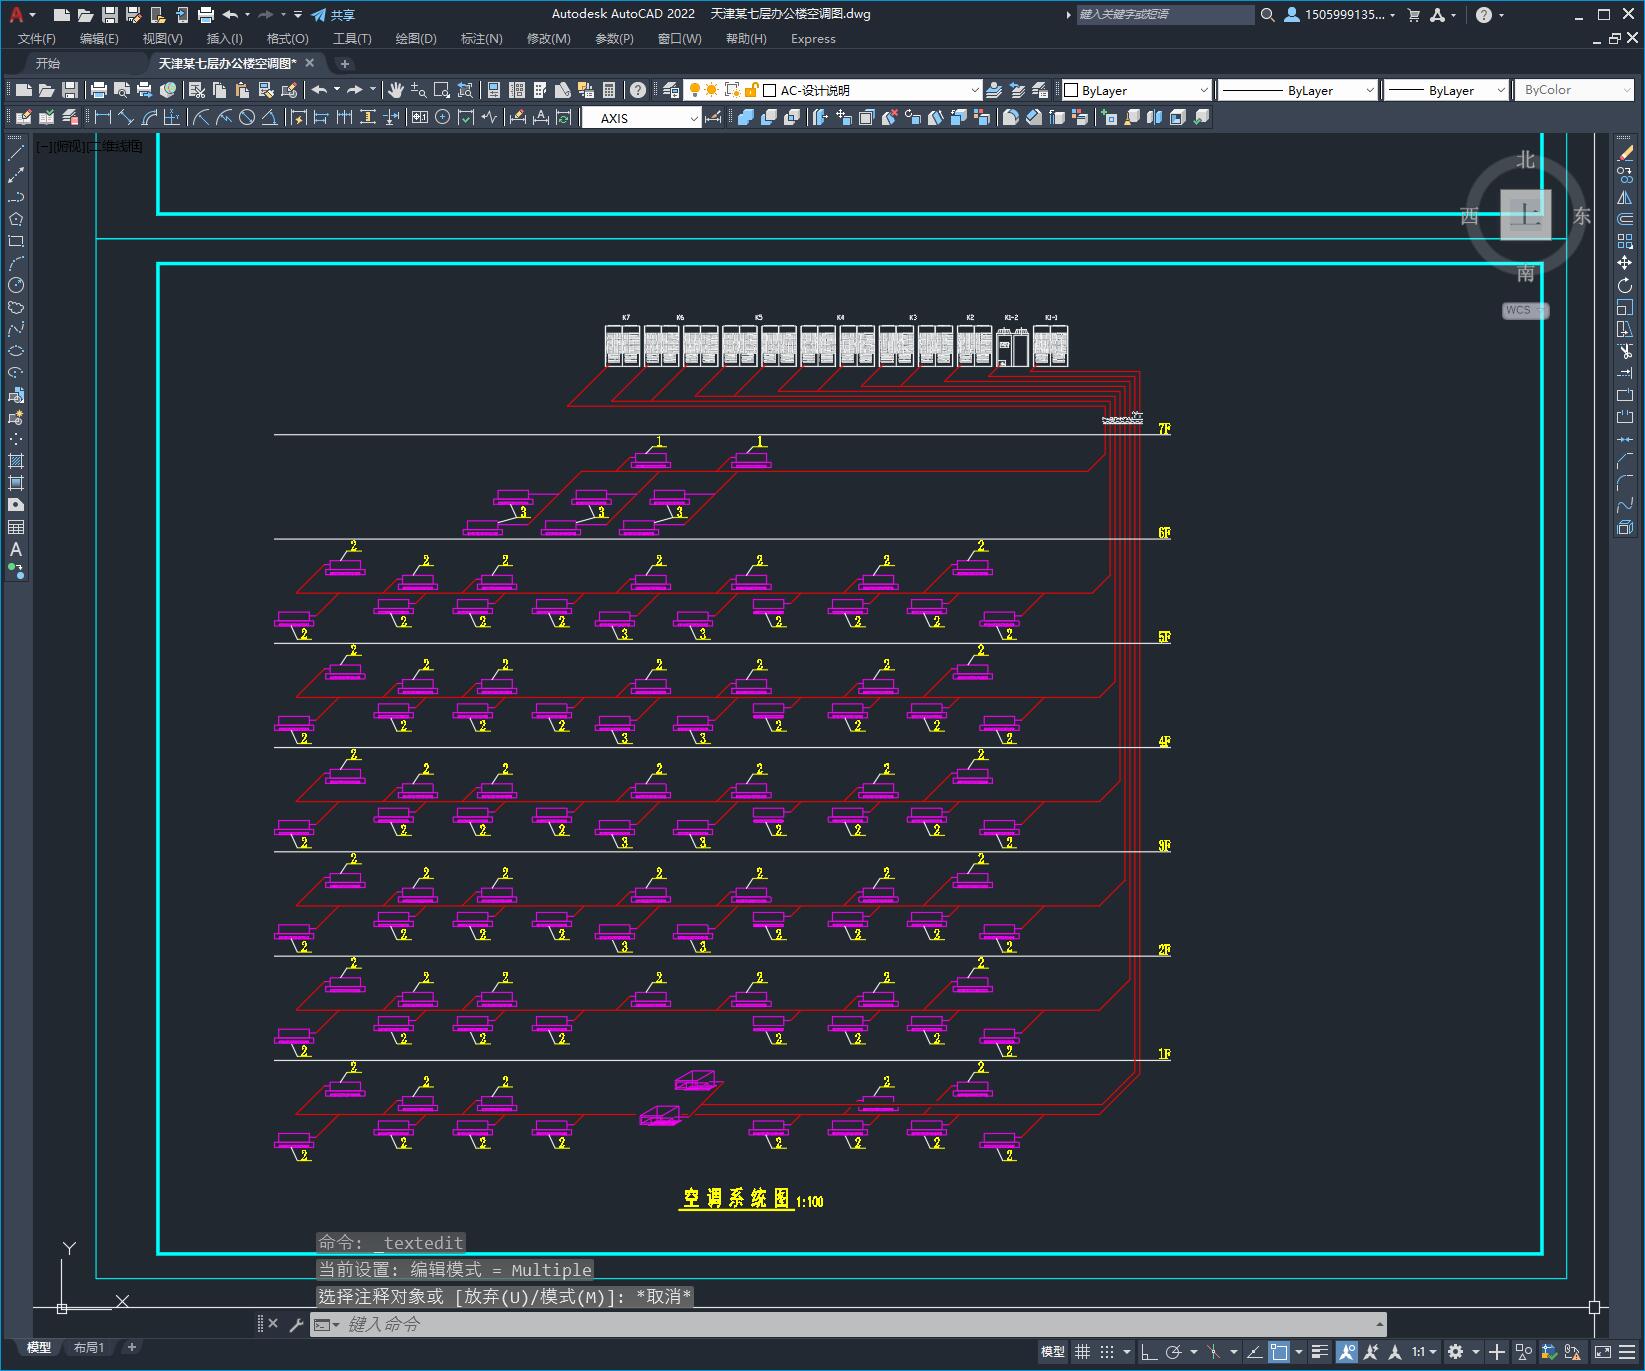Switch to the 布局1 layout tab

(x=89, y=1348)
